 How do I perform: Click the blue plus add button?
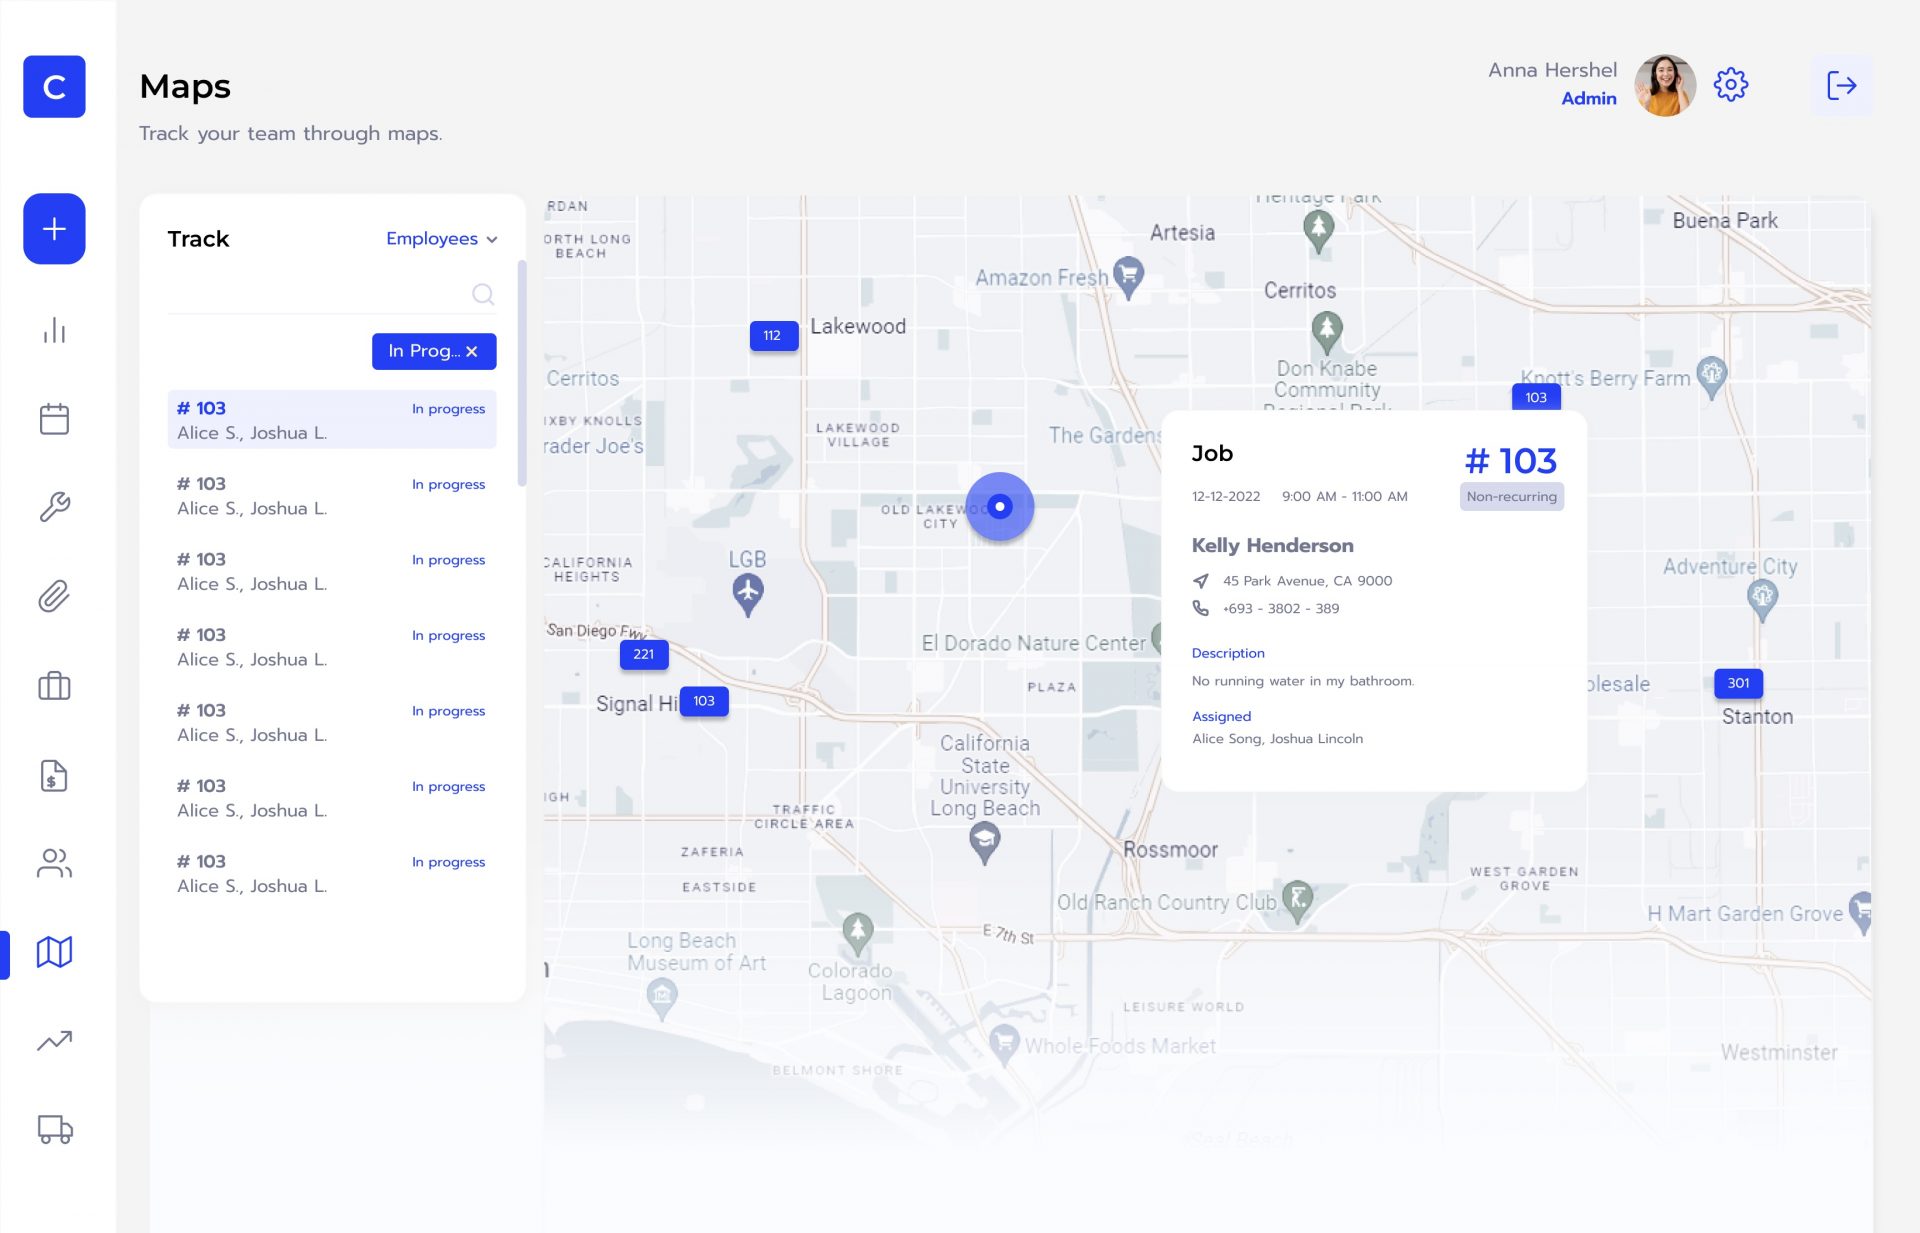[x=54, y=229]
